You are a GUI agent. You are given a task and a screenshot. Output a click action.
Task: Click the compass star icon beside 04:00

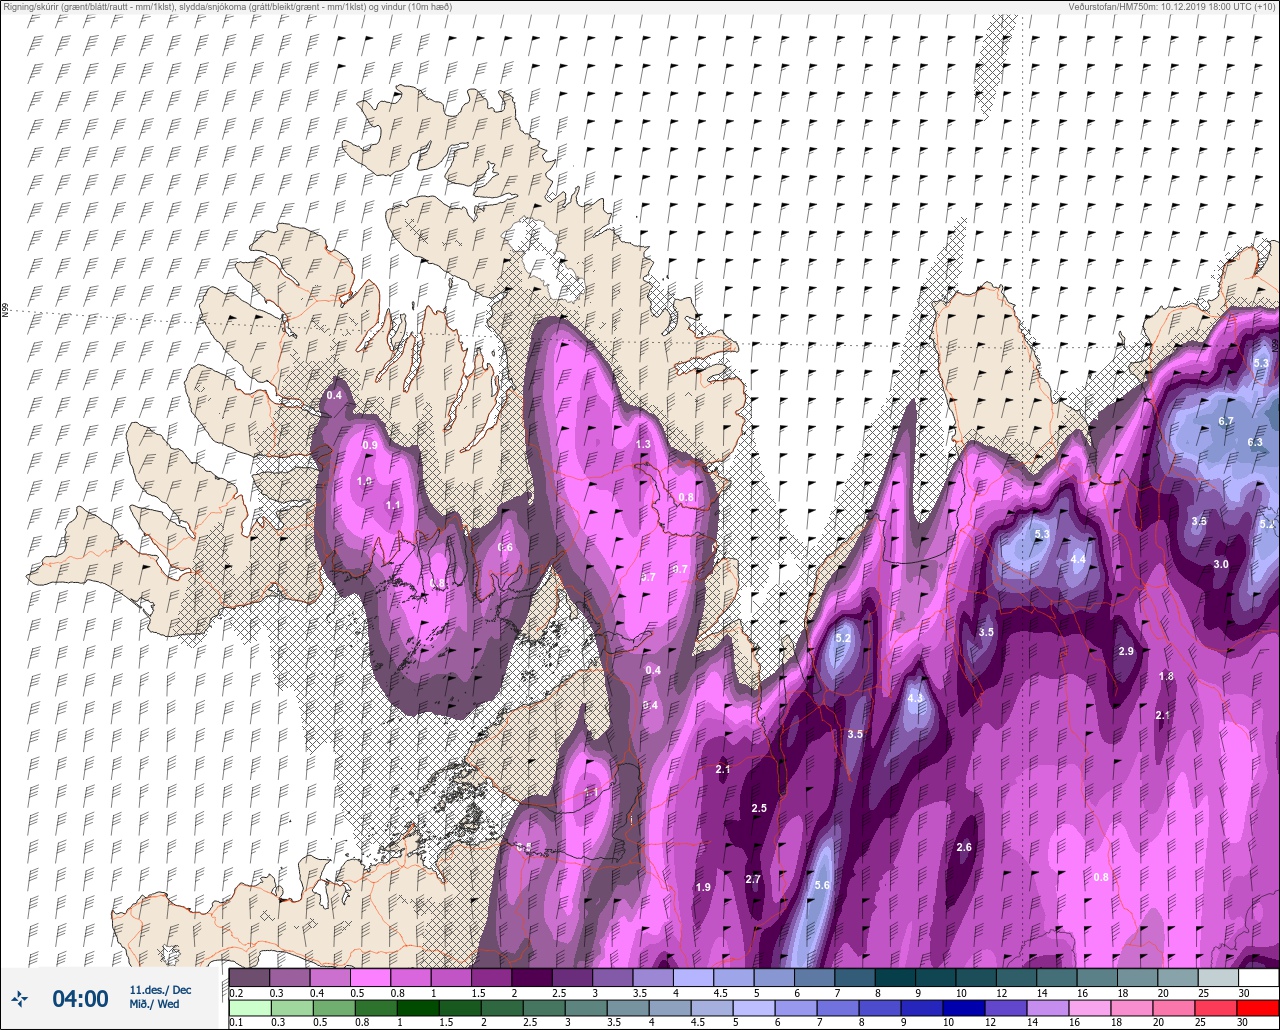tap(20, 998)
